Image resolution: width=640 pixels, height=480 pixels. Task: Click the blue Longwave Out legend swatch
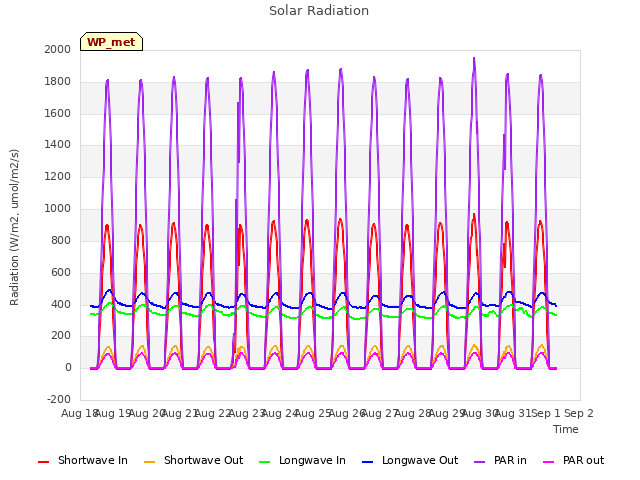[x=368, y=462]
